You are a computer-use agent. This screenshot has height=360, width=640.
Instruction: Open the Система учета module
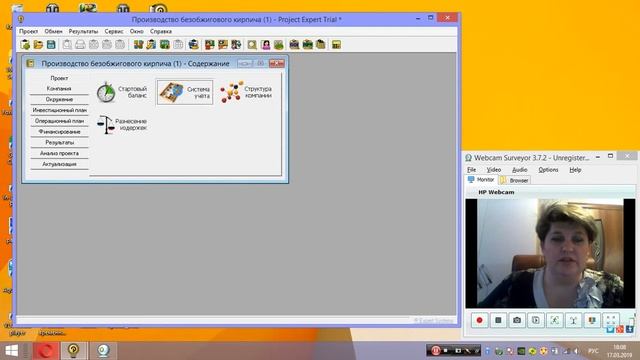[x=184, y=92]
